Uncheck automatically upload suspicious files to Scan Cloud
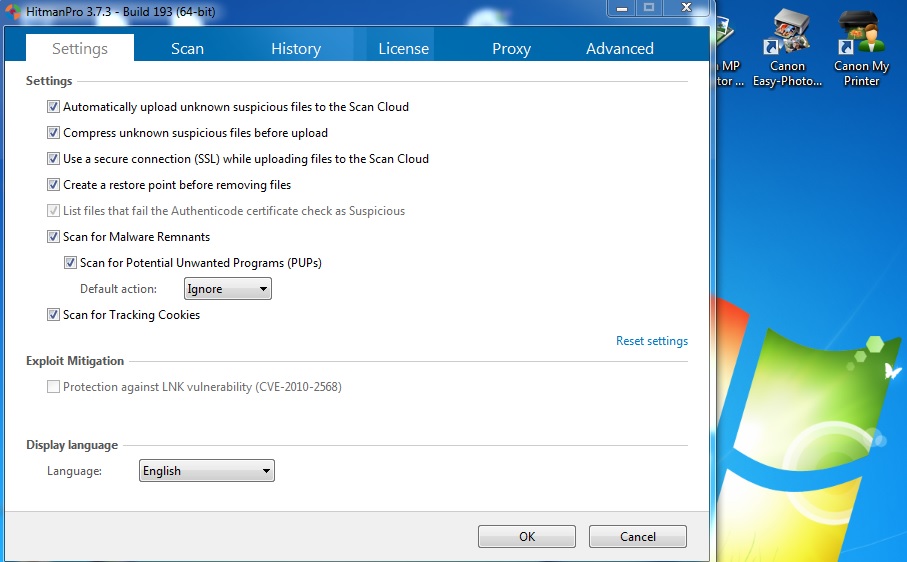907x562 pixels. [53, 107]
